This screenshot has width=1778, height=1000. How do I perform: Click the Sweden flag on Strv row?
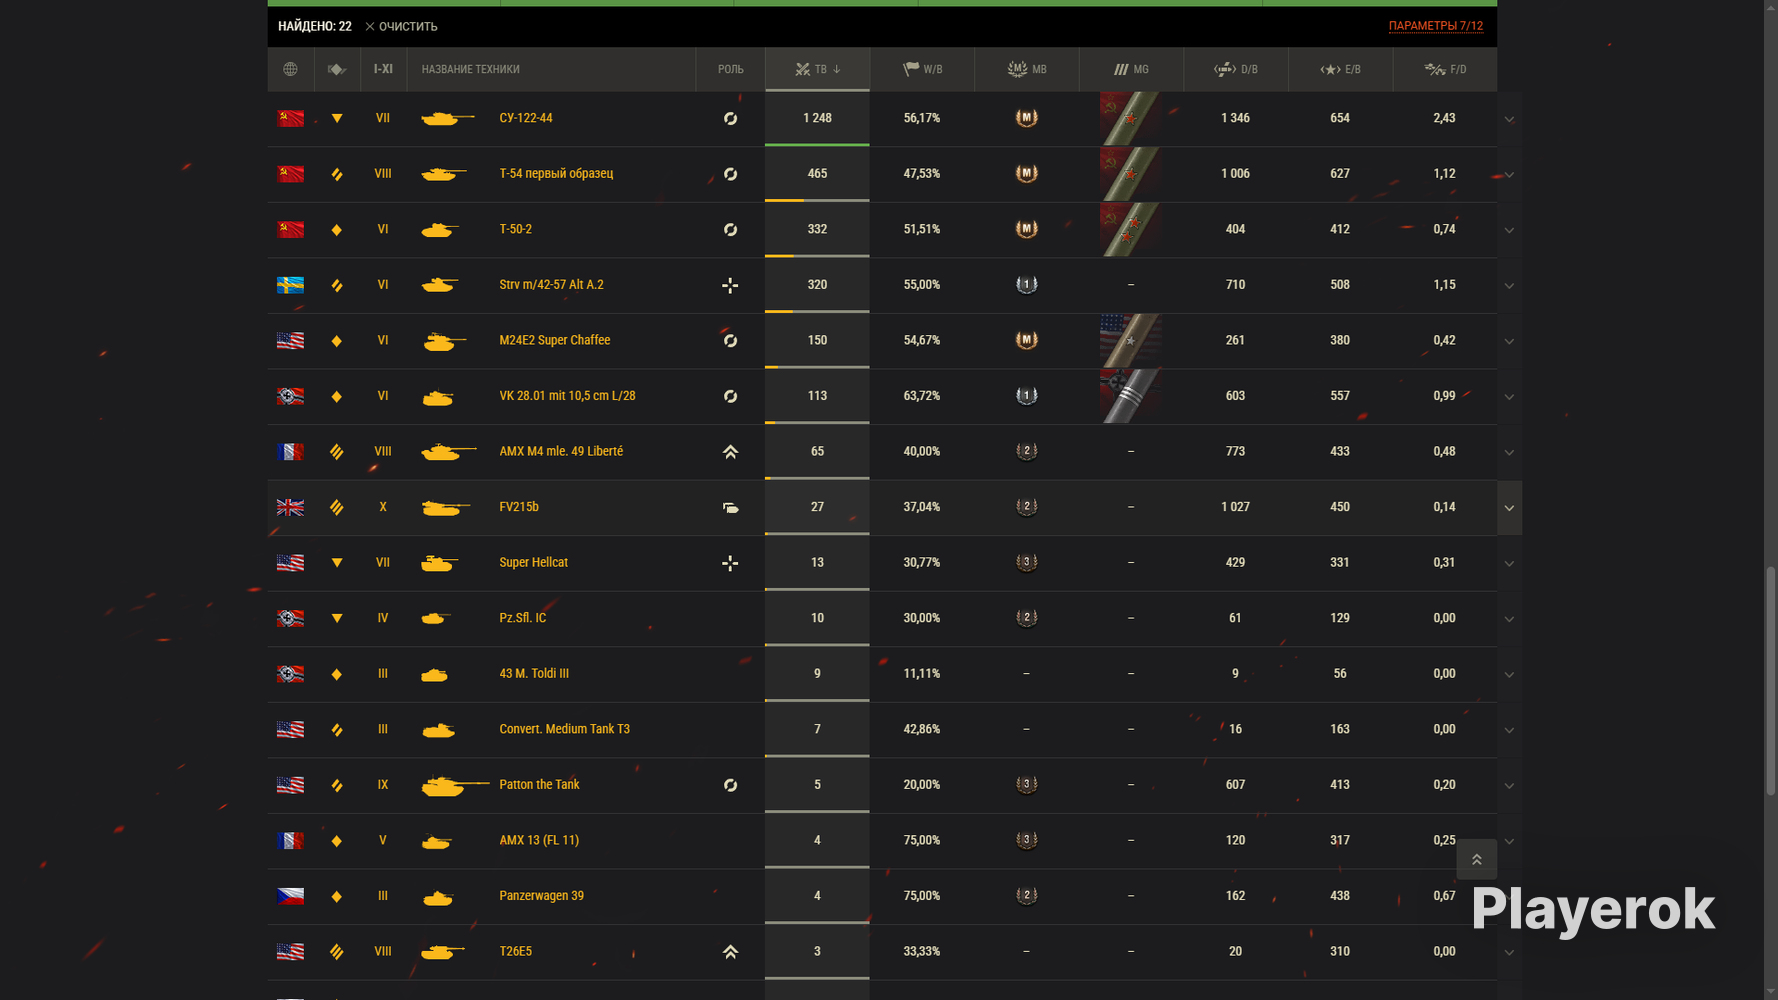click(x=290, y=285)
